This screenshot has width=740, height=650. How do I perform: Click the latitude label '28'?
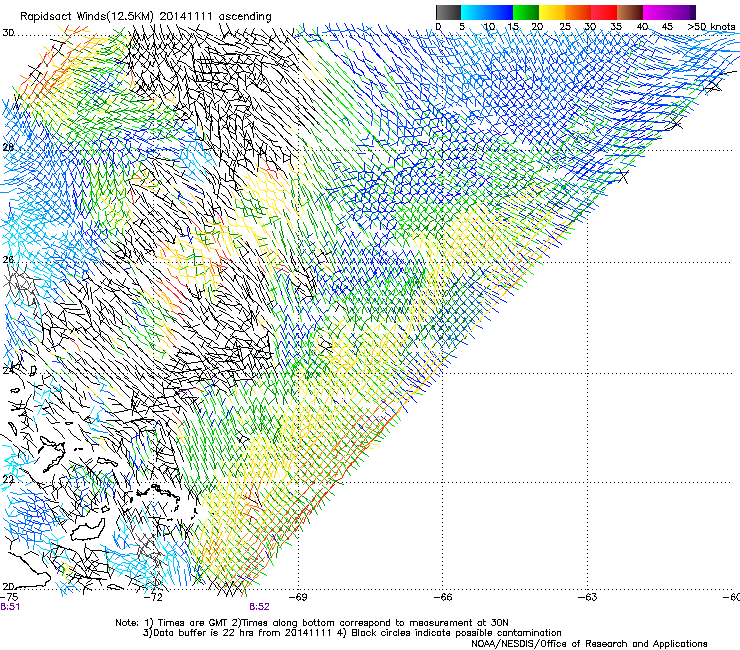pyautogui.click(x=8, y=147)
